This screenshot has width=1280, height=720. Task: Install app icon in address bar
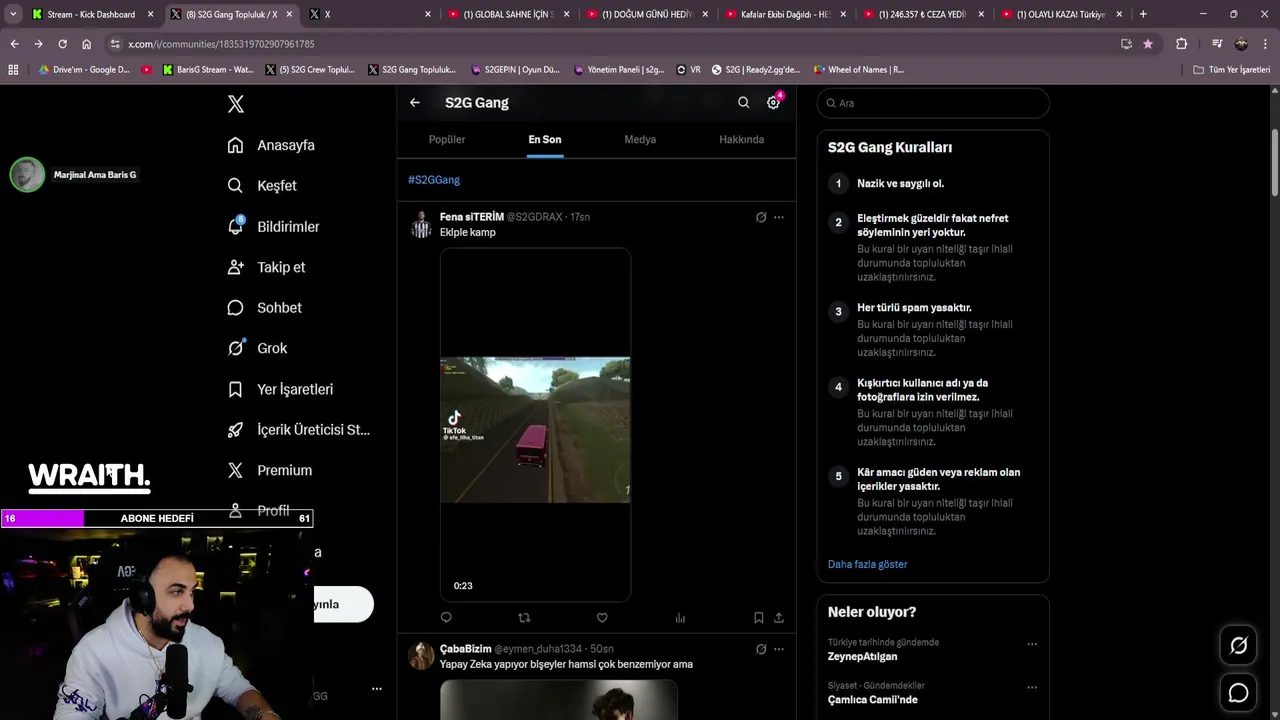(1126, 44)
